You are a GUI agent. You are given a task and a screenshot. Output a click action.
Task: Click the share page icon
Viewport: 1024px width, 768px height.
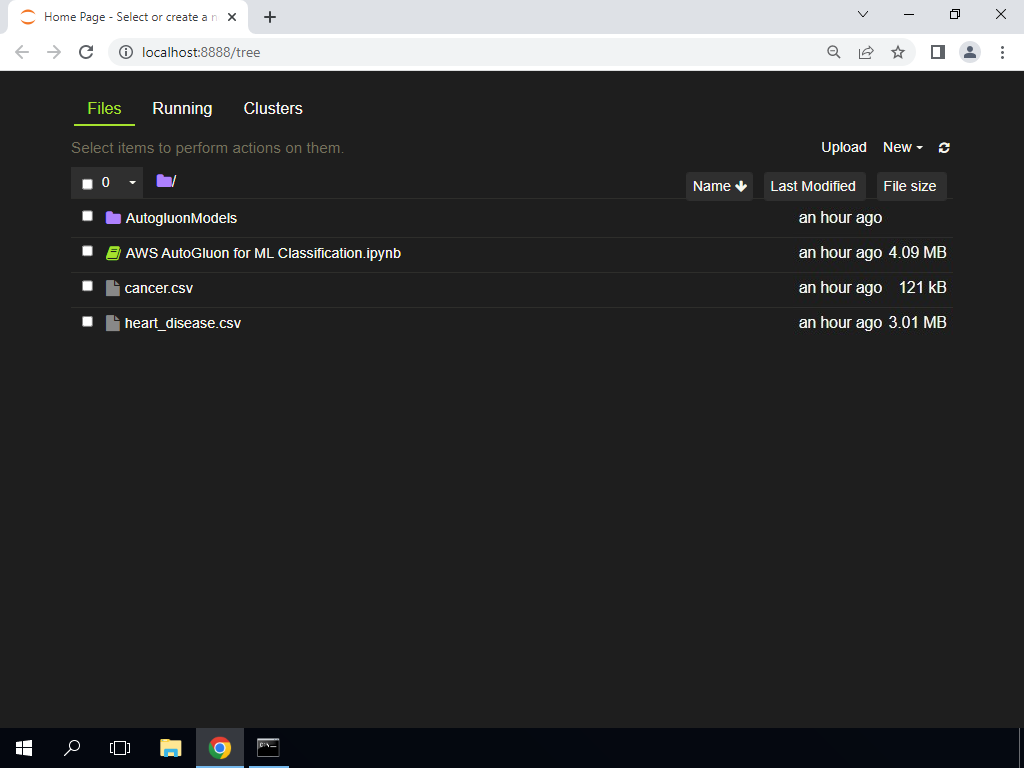click(x=866, y=52)
